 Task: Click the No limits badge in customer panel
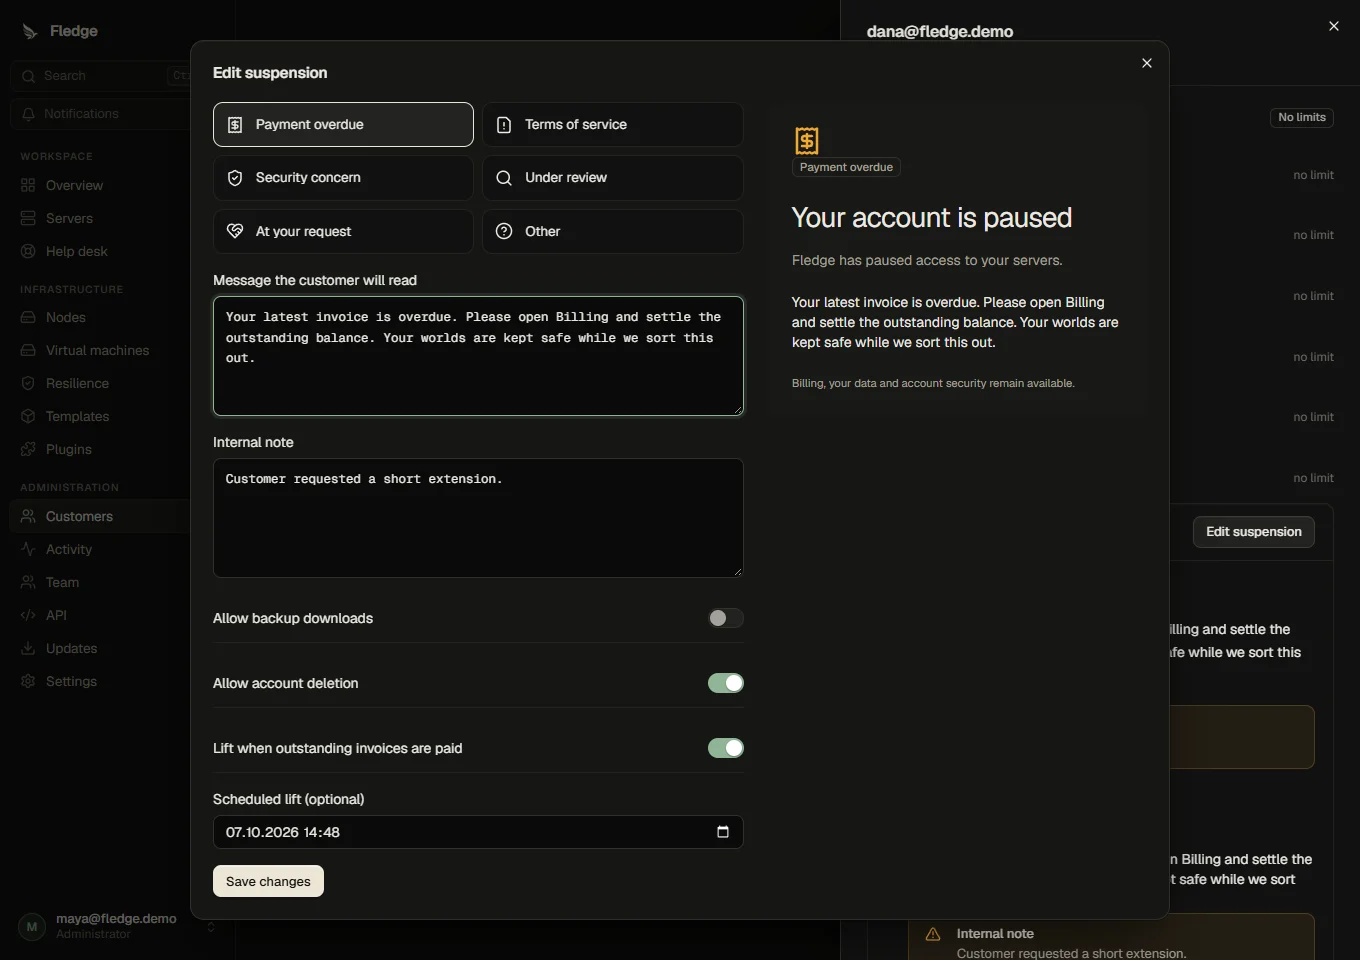[x=1302, y=117]
